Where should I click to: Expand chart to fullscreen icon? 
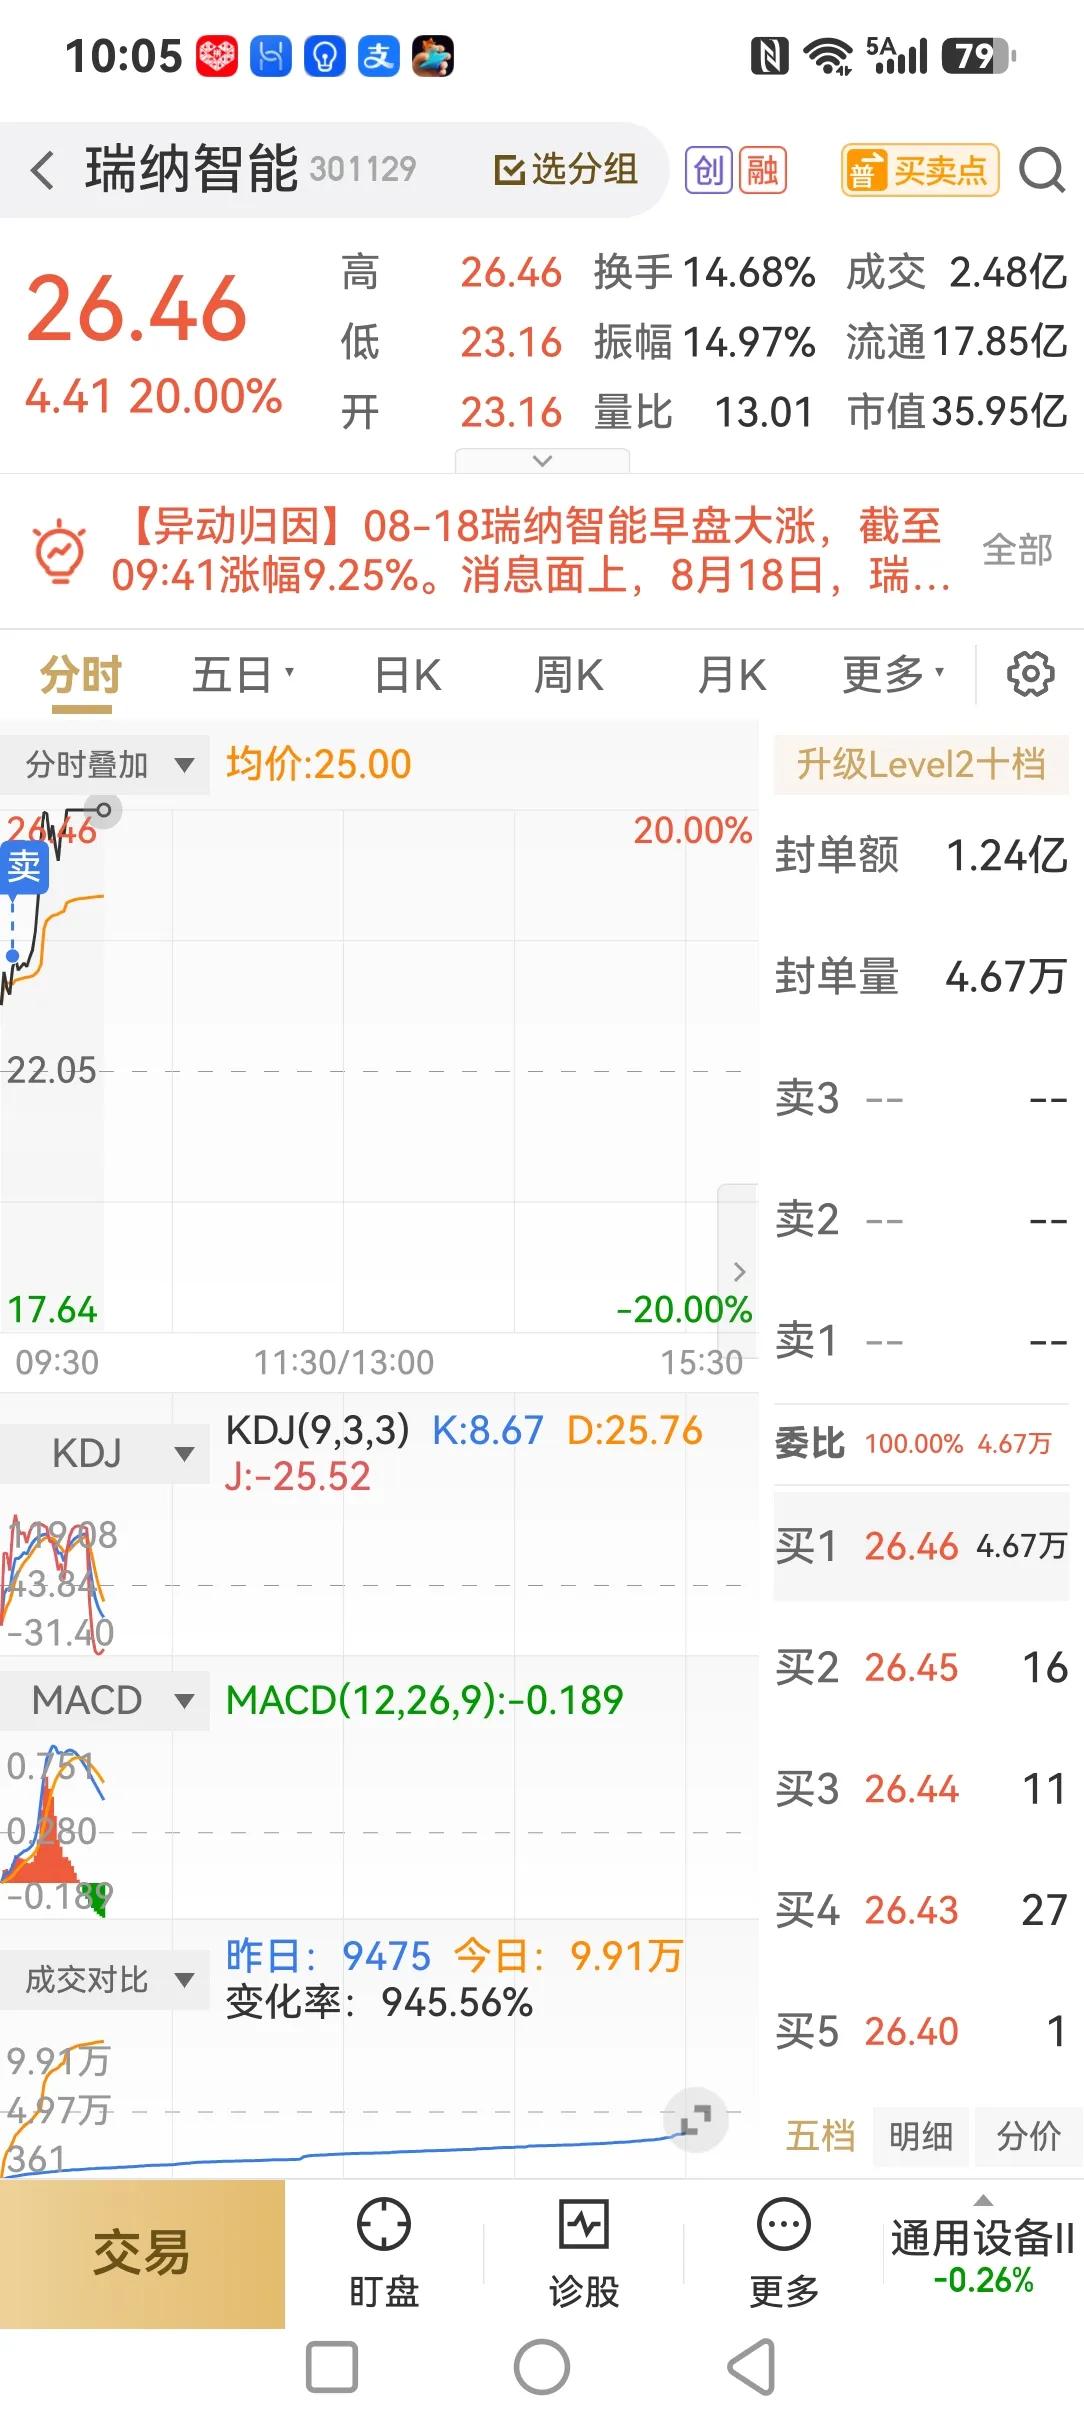(695, 2118)
